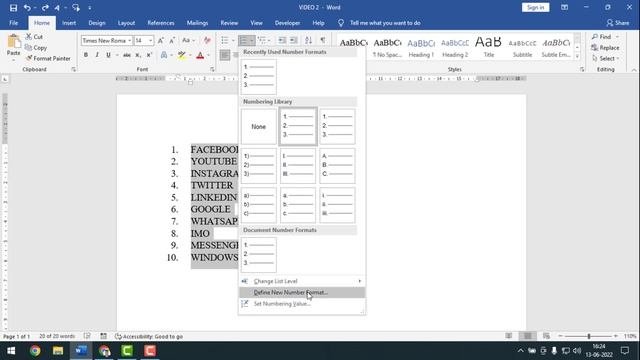Toggle subscript formatting
Image resolution: width=640 pixels, height=360 pixels.
[x=138, y=55]
